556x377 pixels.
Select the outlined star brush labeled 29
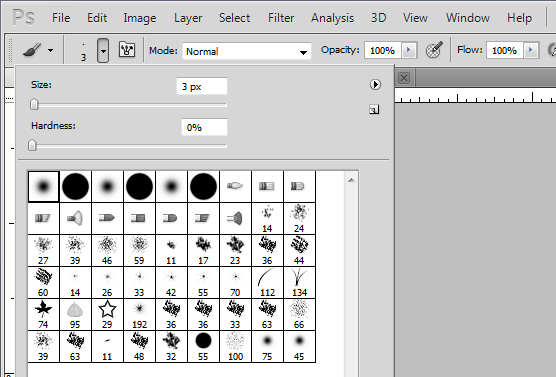point(107,314)
